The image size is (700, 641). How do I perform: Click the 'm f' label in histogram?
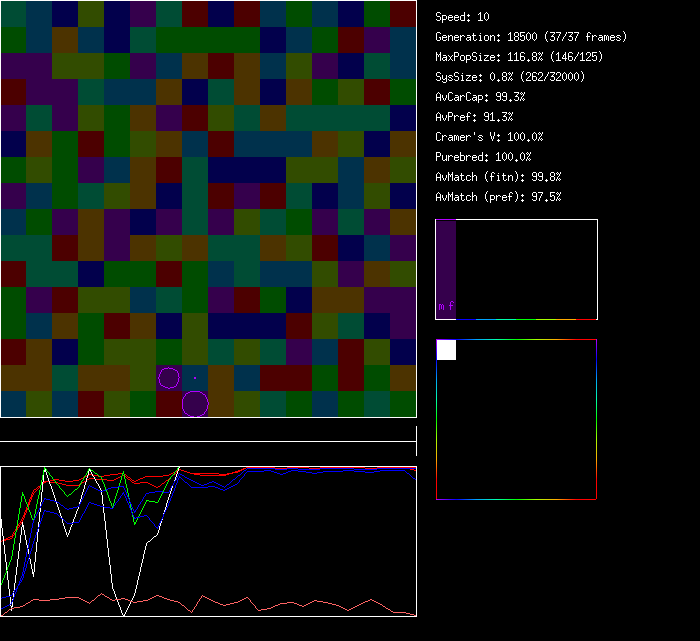[446, 307]
